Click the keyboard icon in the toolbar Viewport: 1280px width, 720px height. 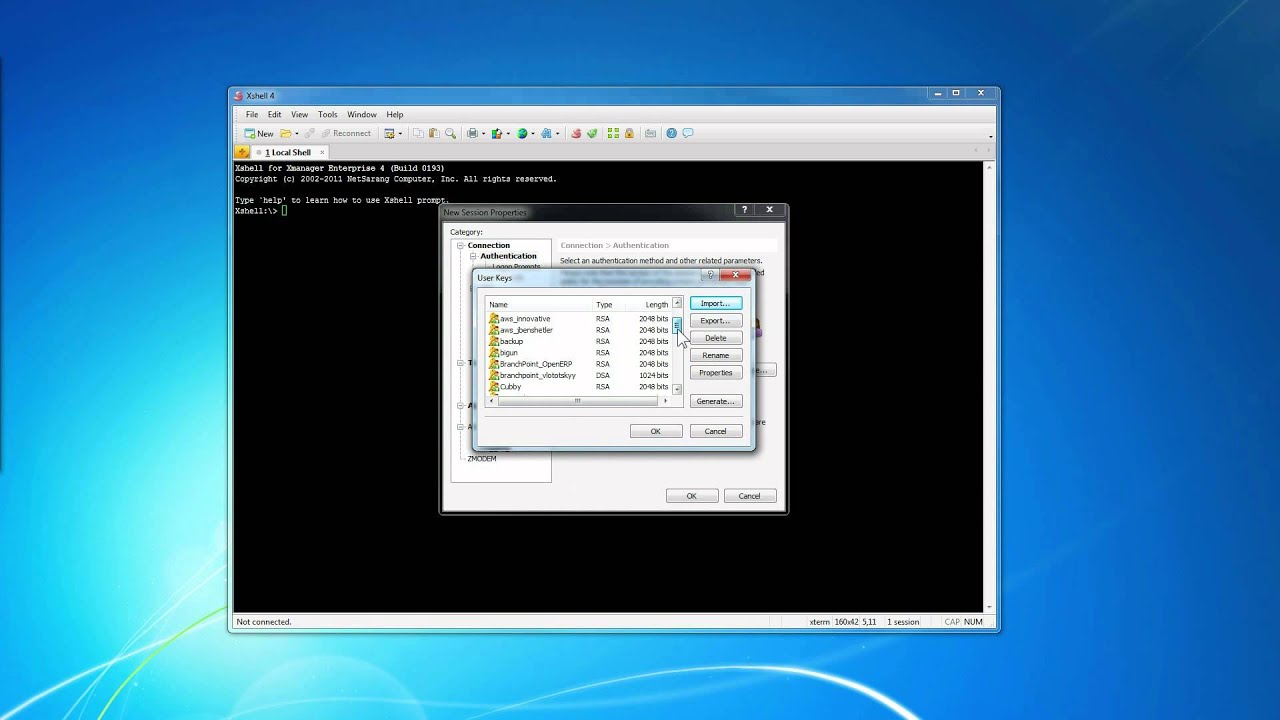[x=650, y=133]
